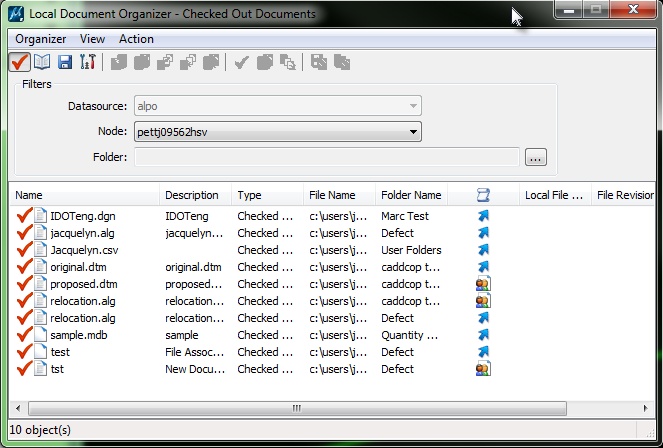
Task: Click the document icon of jacquelyn.alg
Action: tap(40, 233)
